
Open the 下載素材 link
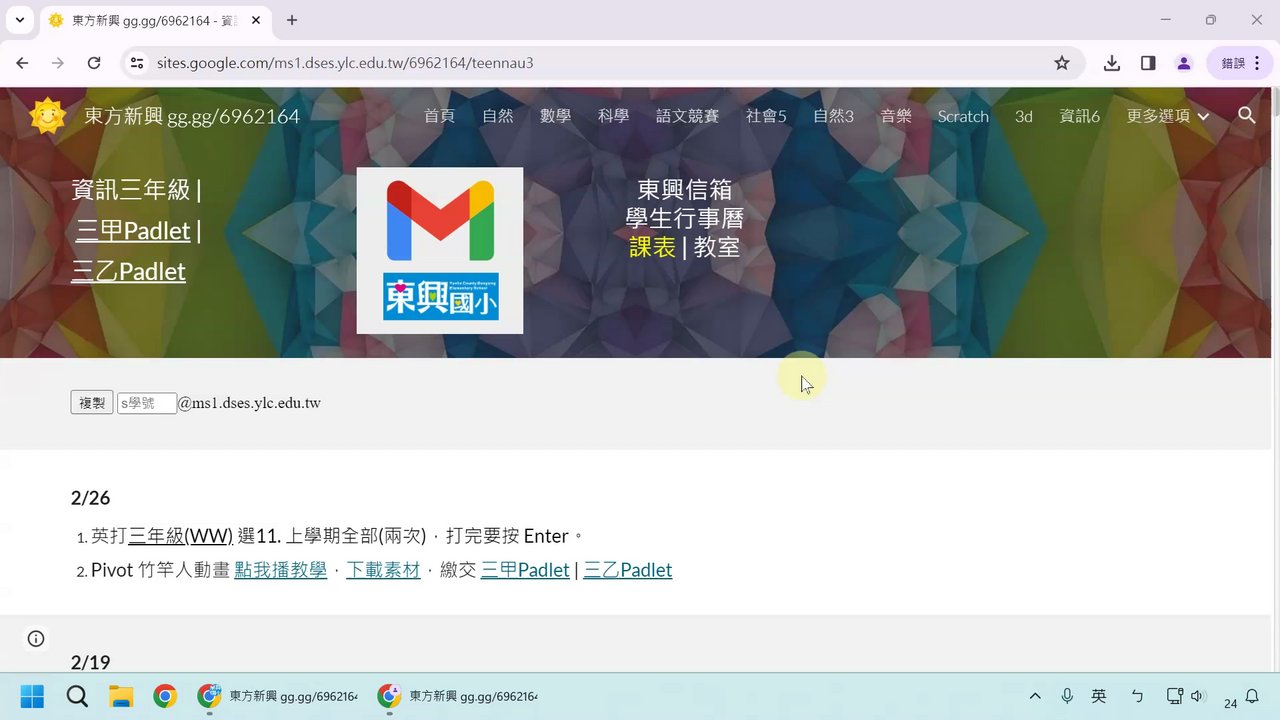coord(383,570)
